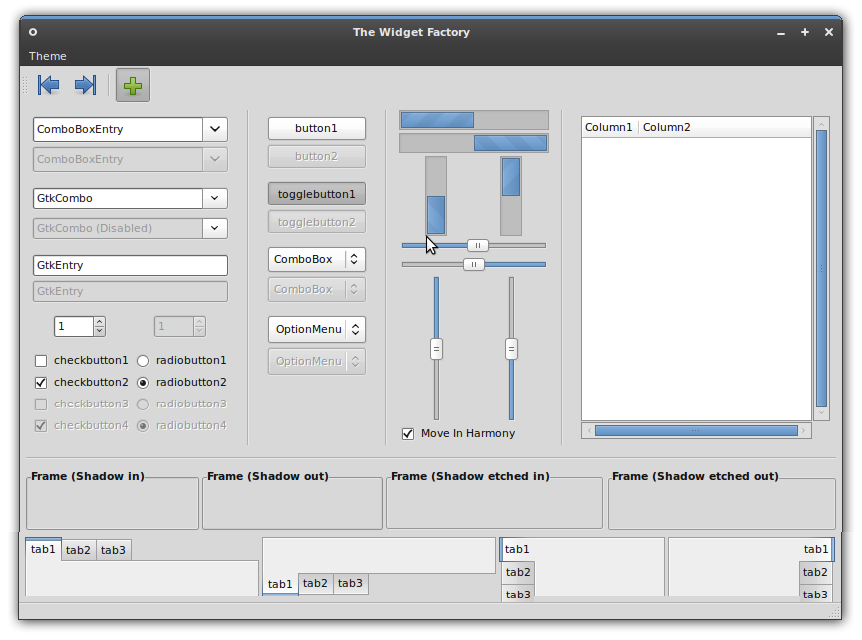862x640 pixels.
Task: Click into the enabled ComboBoxEntry text field
Action: 118,129
